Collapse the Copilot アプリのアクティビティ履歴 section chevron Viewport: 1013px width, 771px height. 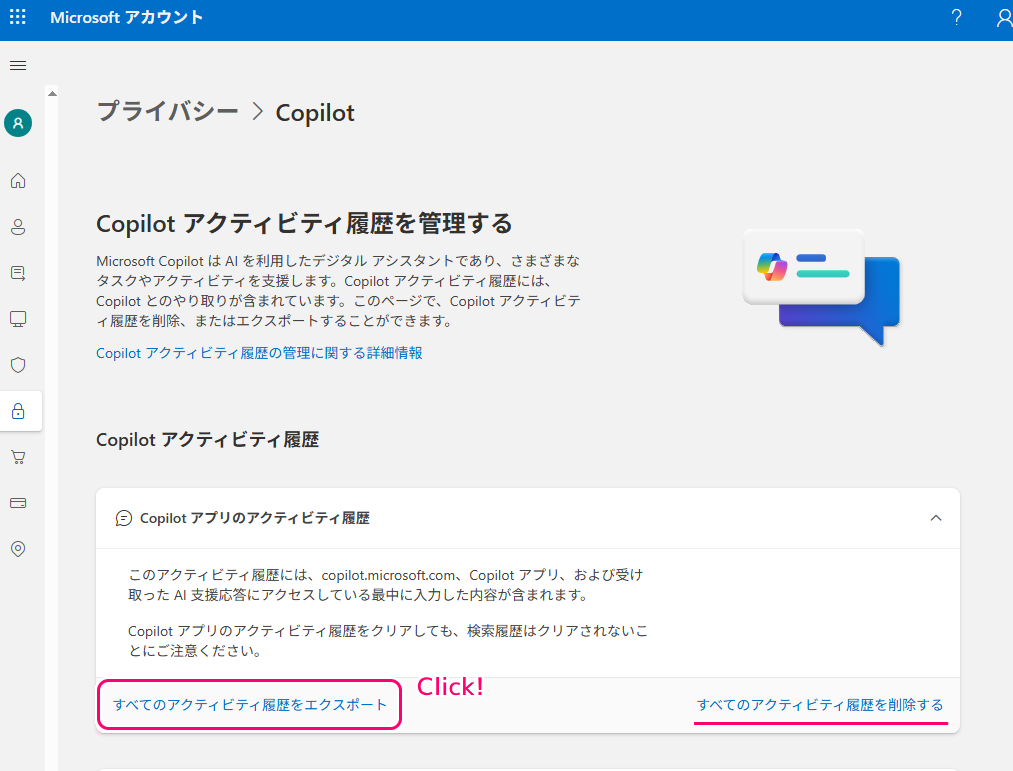click(x=935, y=518)
